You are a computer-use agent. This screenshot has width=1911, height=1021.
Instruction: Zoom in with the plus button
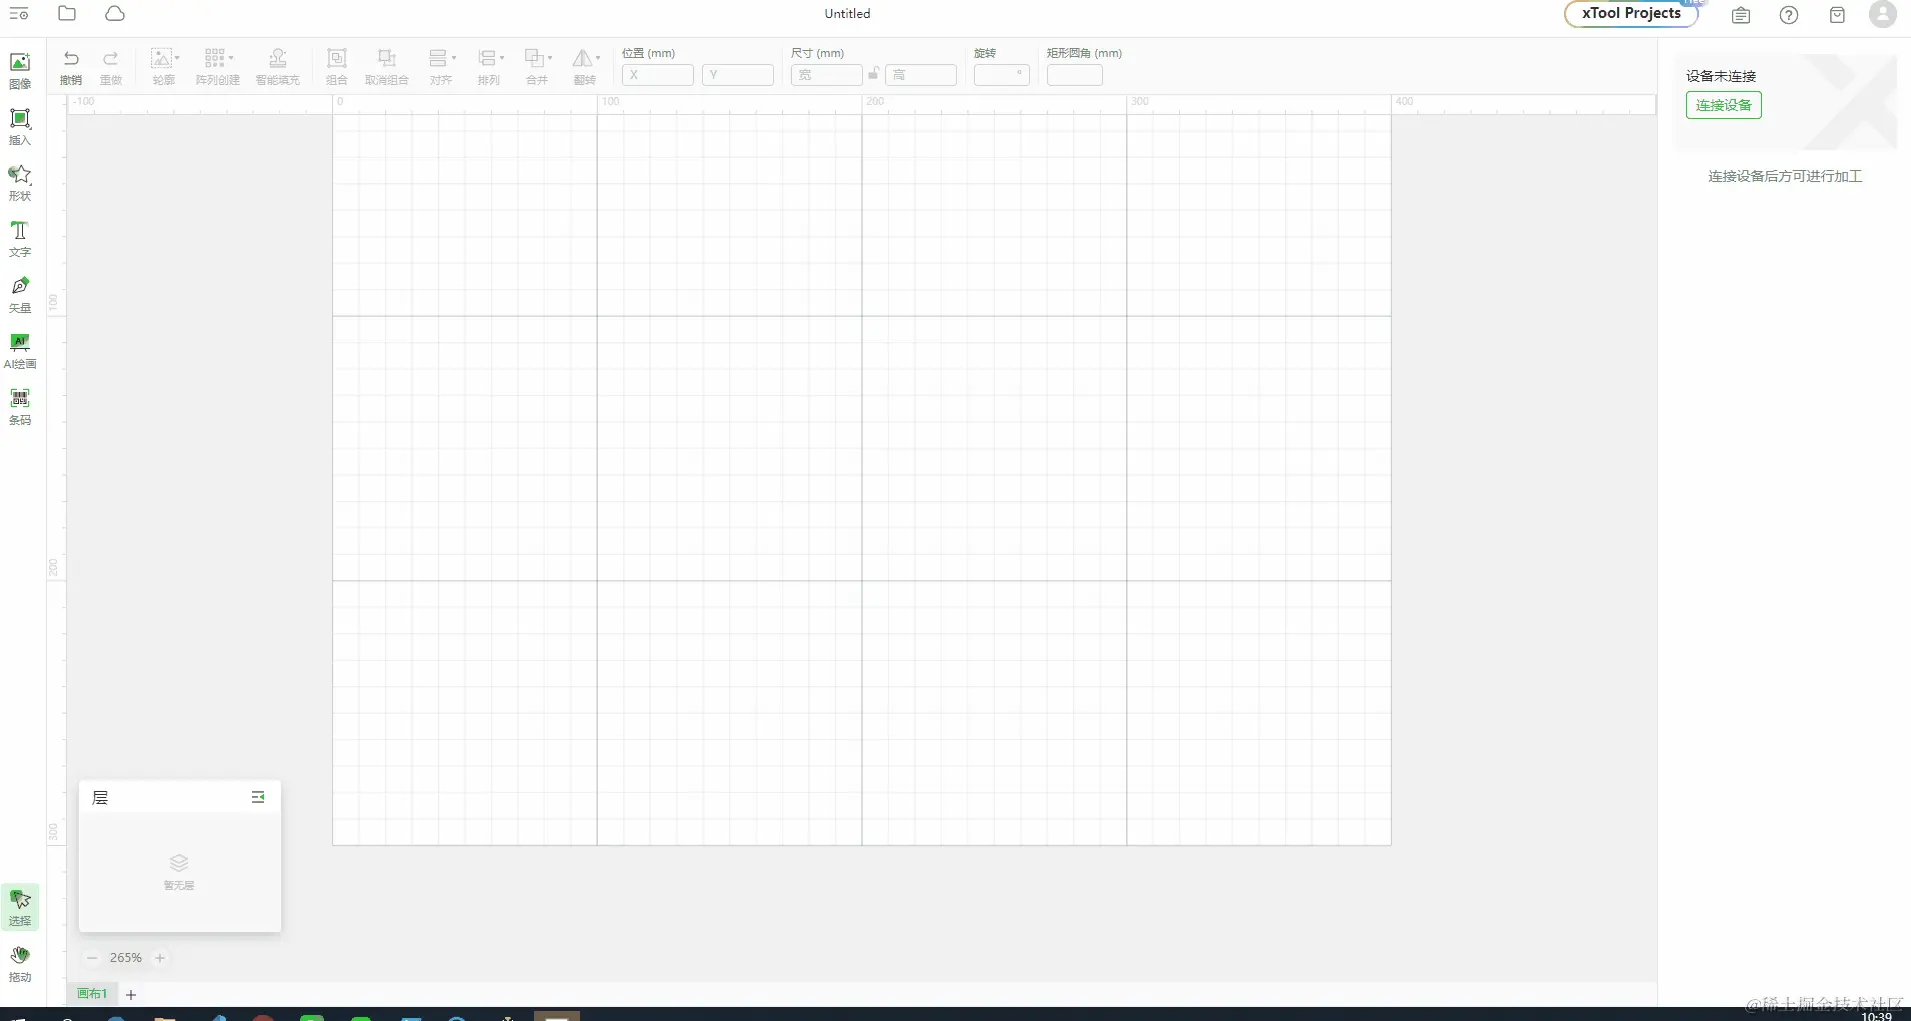160,958
